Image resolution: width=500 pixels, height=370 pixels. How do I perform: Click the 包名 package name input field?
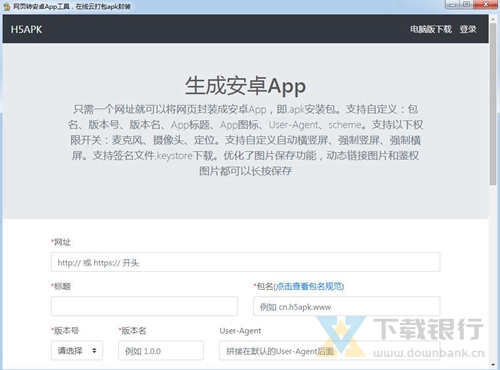[347, 306]
